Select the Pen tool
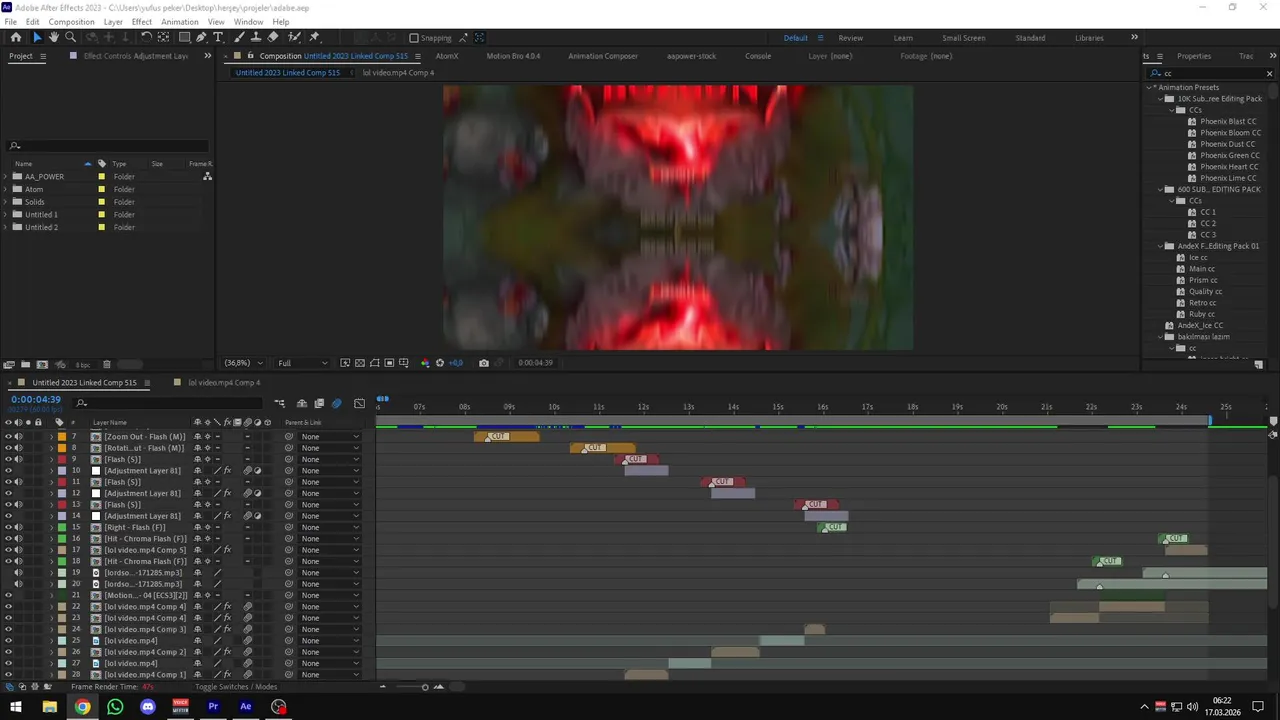The height and width of the screenshot is (720, 1280). [201, 38]
